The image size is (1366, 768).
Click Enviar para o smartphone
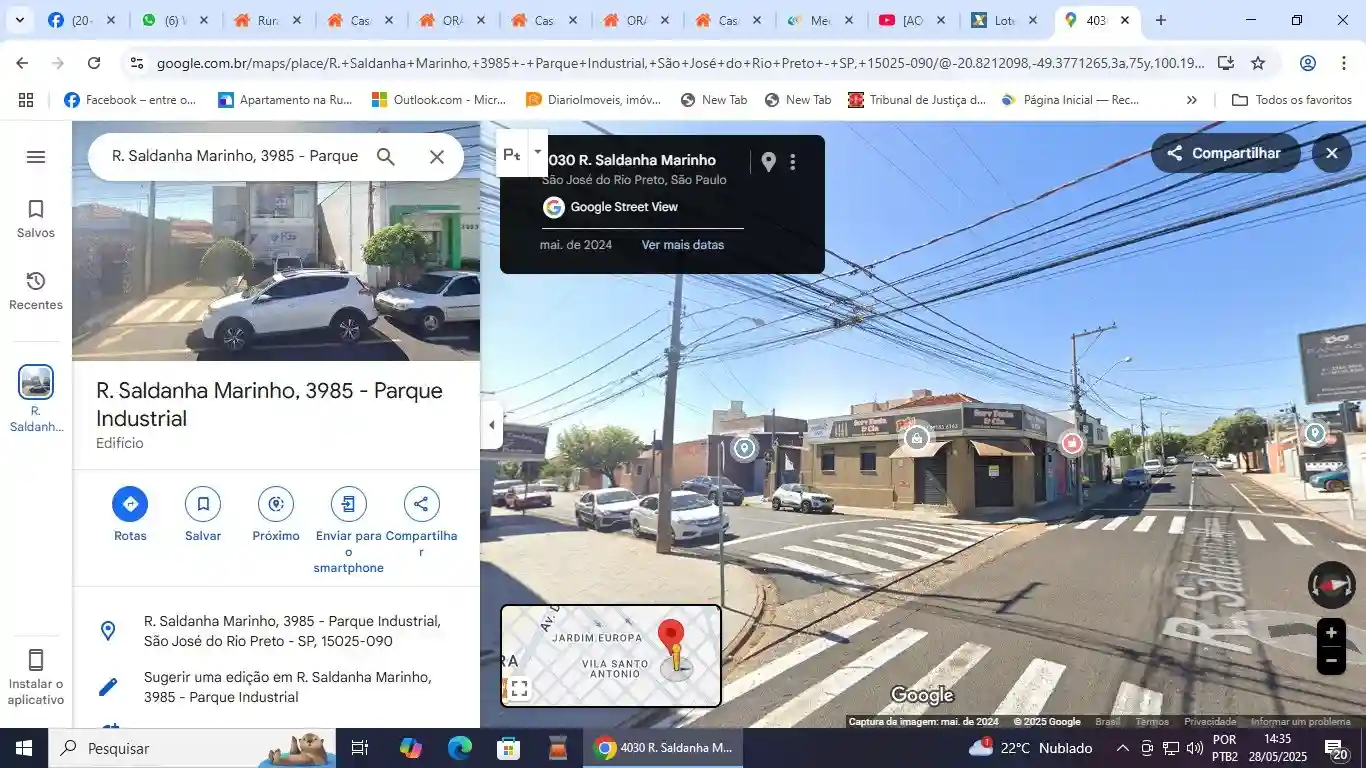point(349,531)
